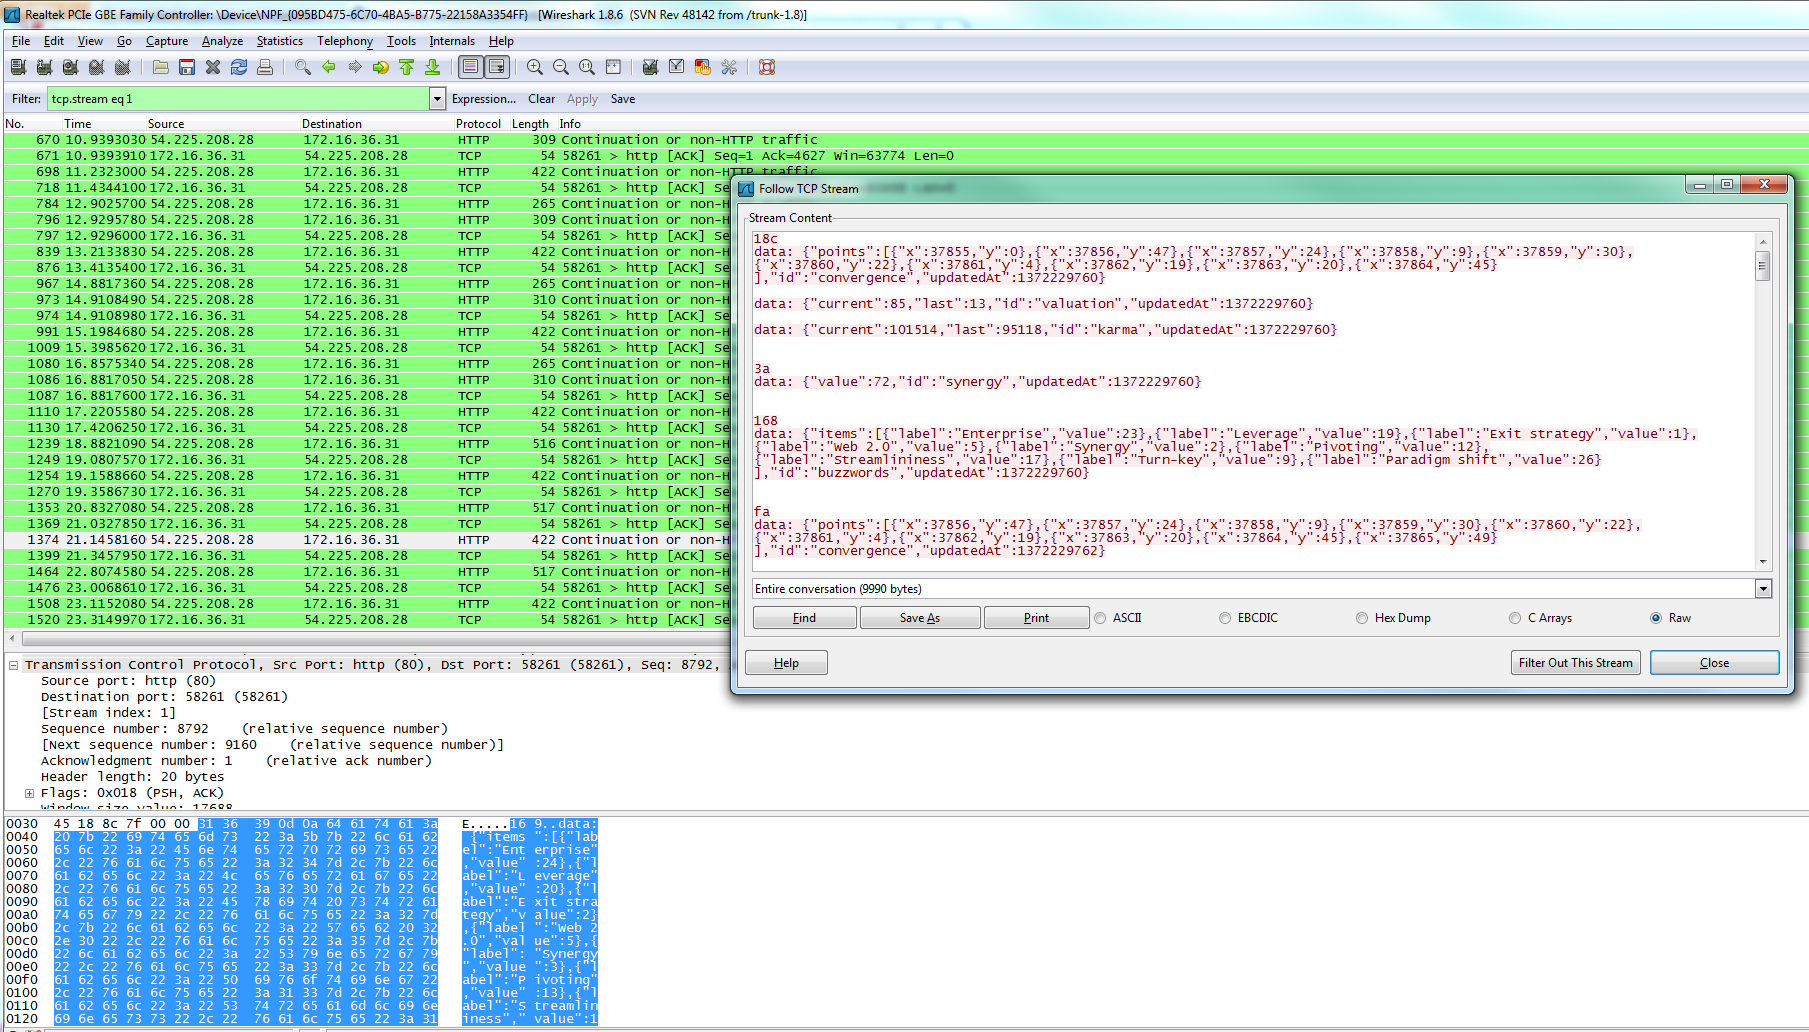Select 'Header length: 20 bytes' detail line
The image size is (1809, 1032).
click(132, 777)
